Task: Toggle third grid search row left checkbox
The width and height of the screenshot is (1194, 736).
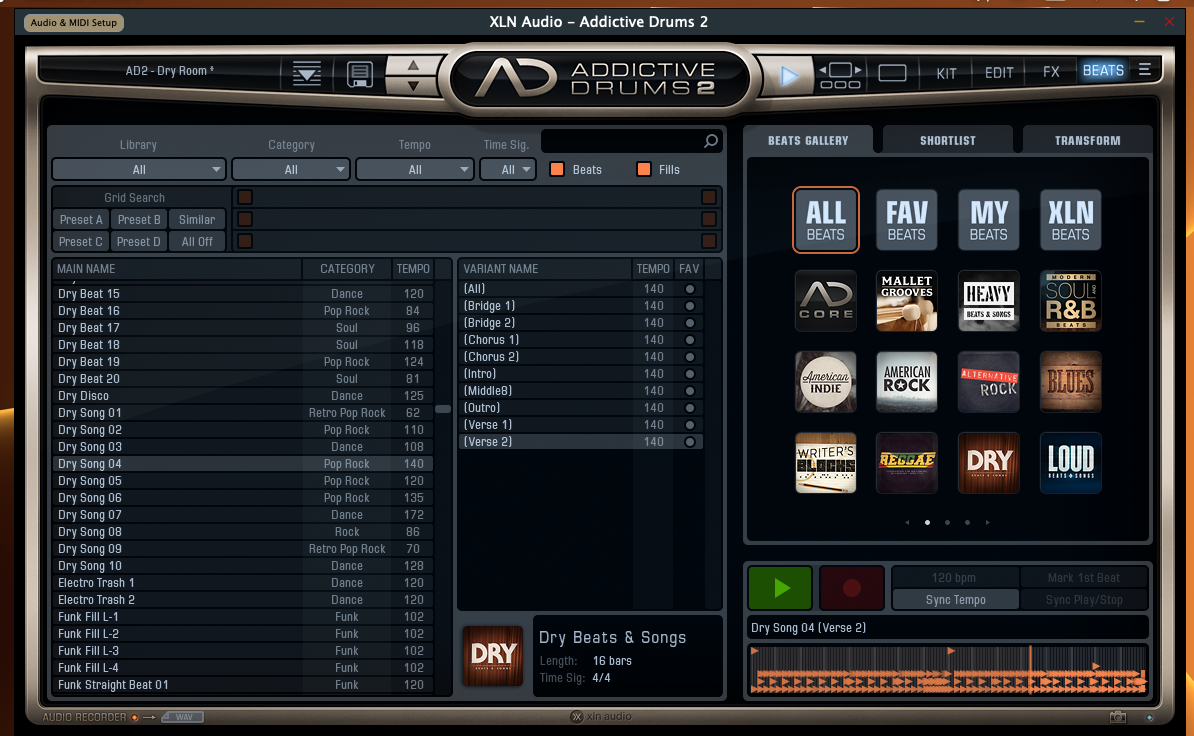Action: click(244, 241)
